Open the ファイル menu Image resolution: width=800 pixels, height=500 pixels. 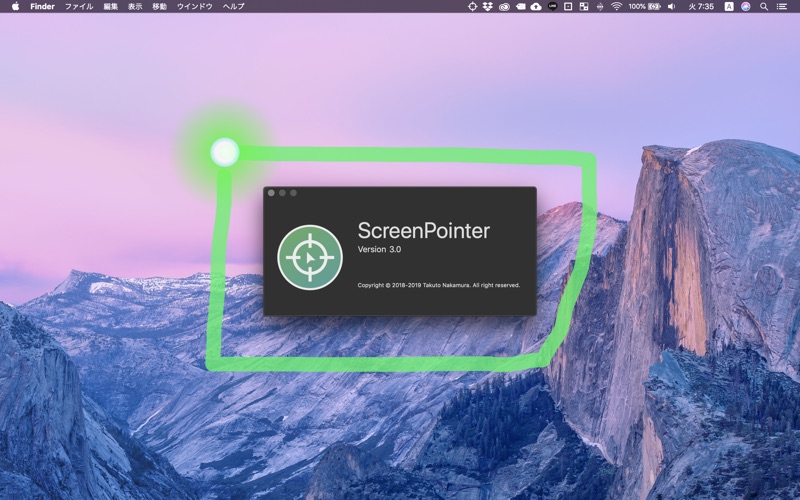[79, 6]
